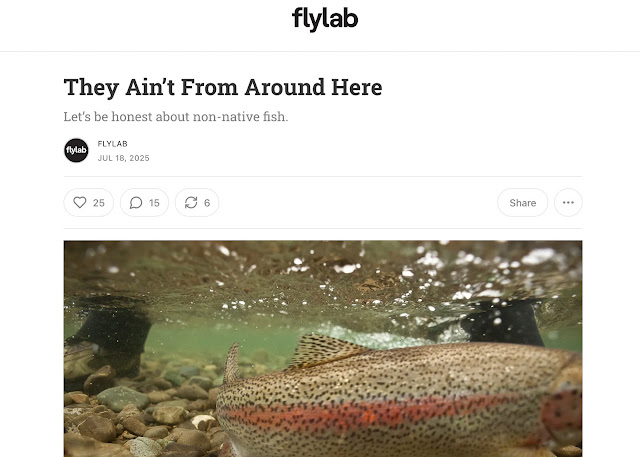
Task: Click the like count 25
Action: coord(99,203)
